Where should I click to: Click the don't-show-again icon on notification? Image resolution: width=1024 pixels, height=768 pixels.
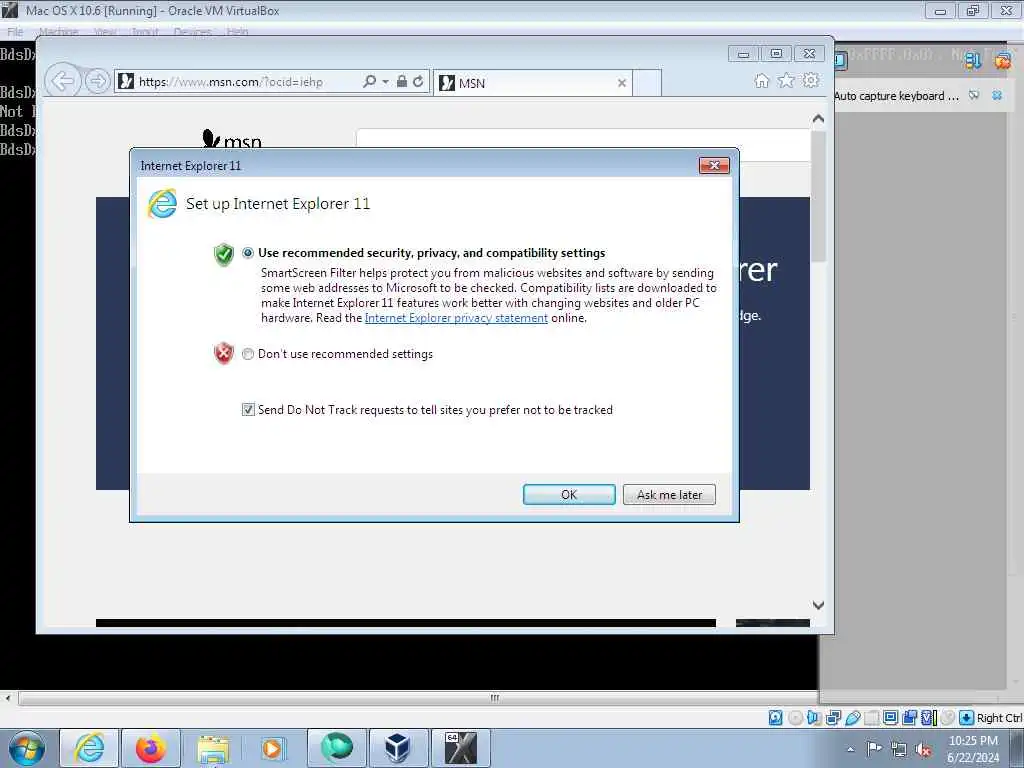coord(974,95)
